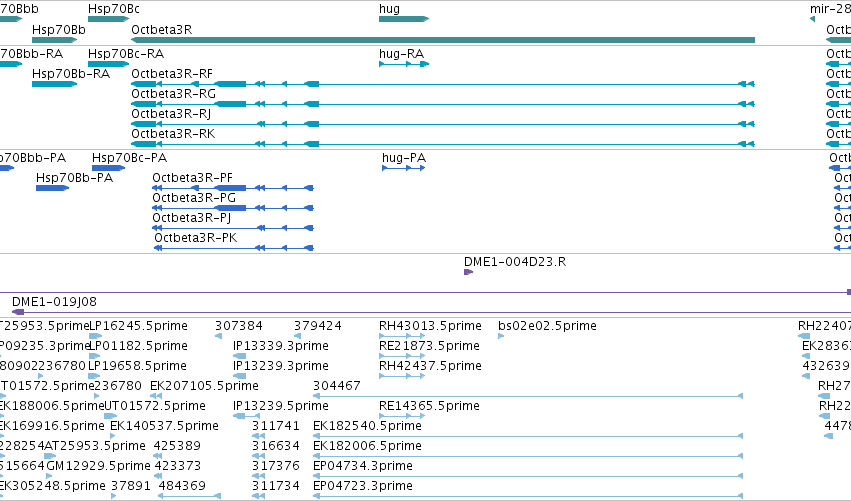Image resolution: width=851 pixels, height=501 pixels.
Task: Click the 311734 EST label
Action: click(275, 486)
